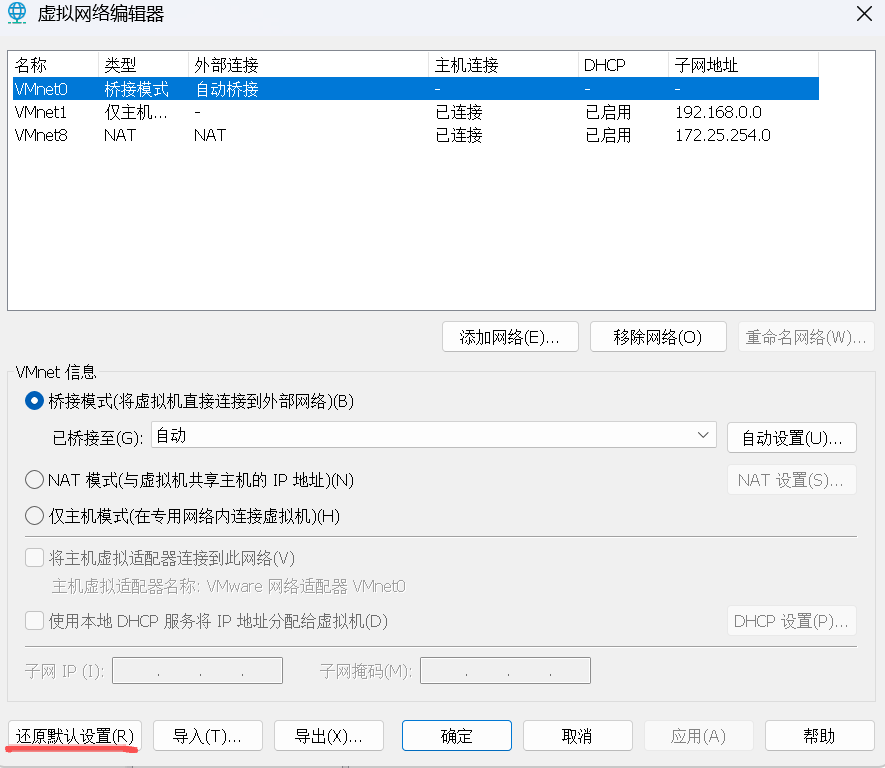The height and width of the screenshot is (768, 885).
Task: Click 导出(X) button
Action: pos(329,736)
